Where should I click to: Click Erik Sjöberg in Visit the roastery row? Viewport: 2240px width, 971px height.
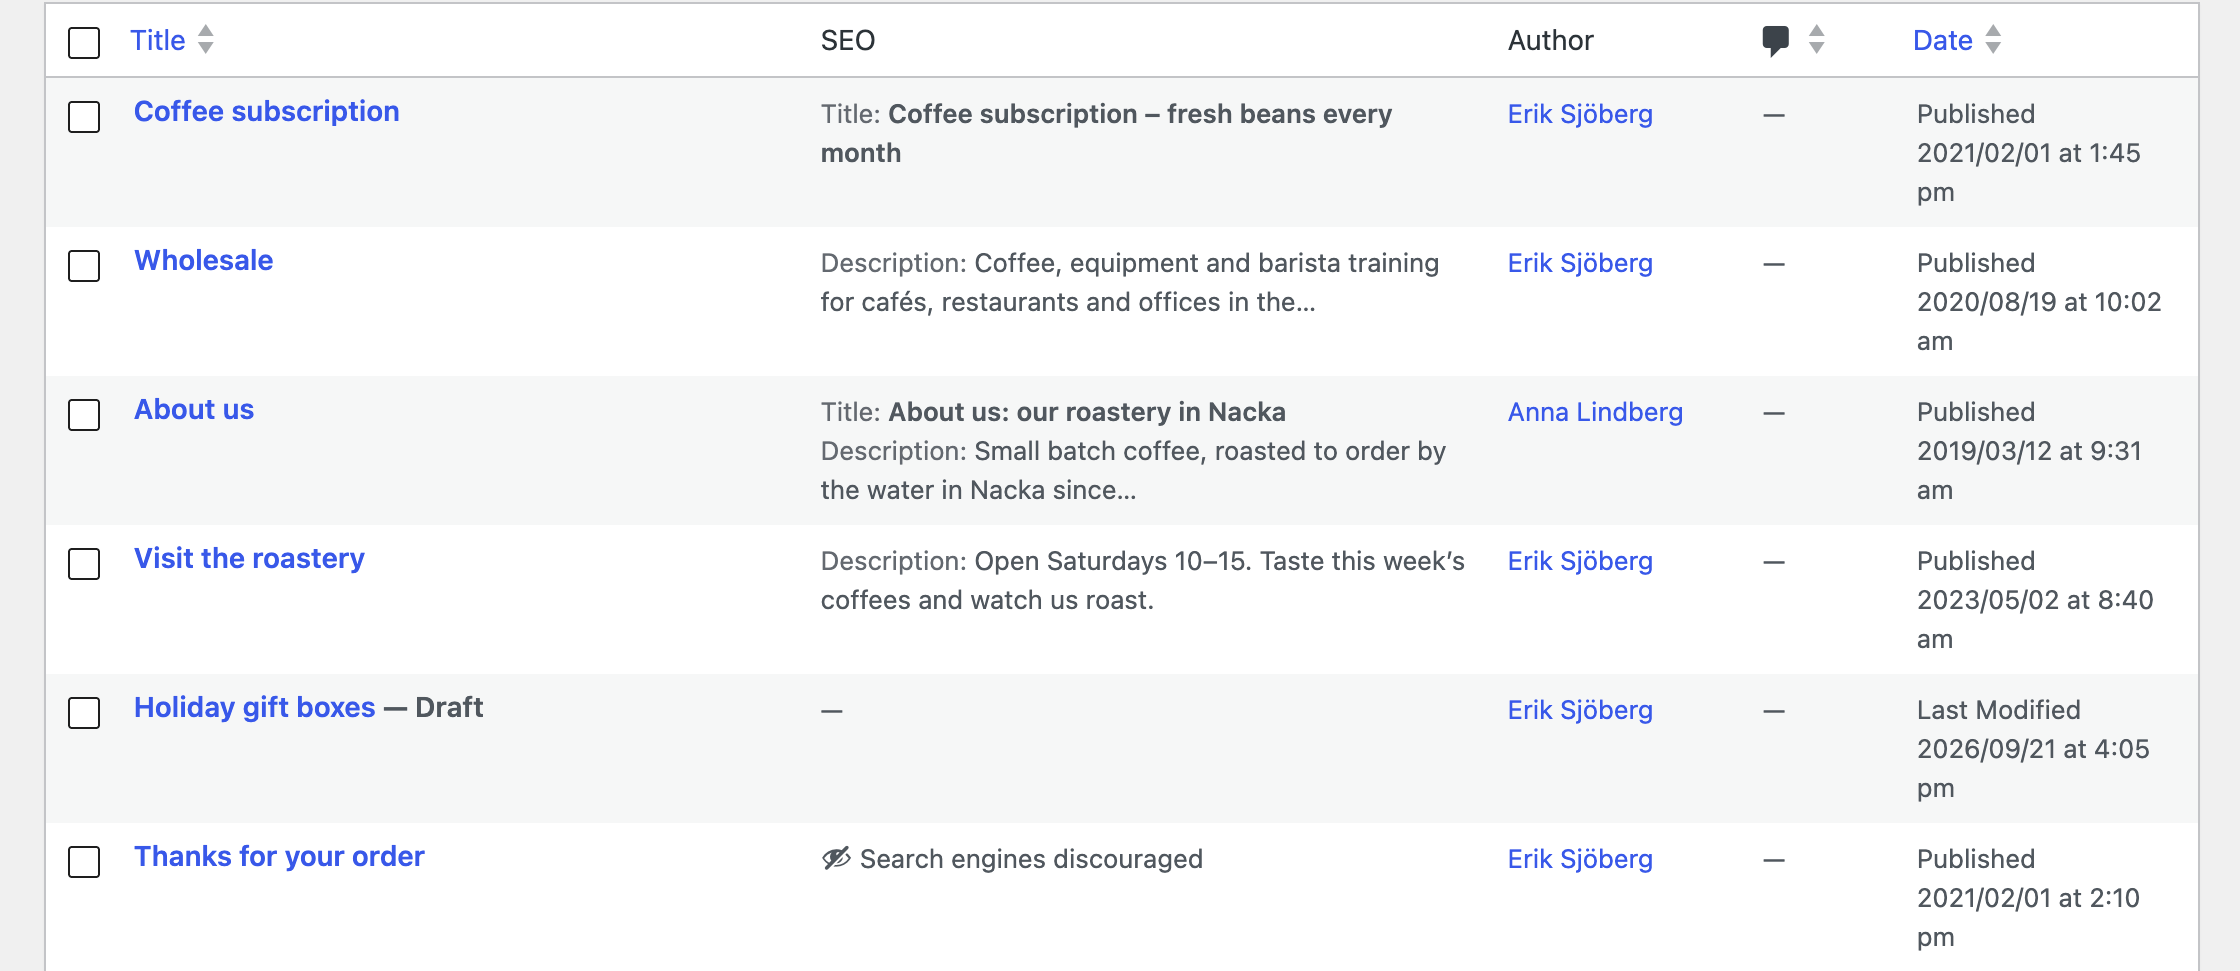click(x=1580, y=561)
